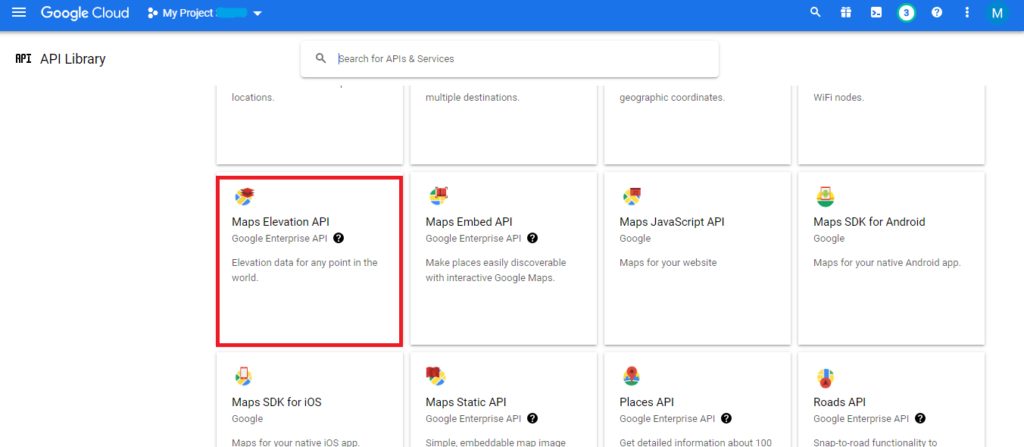Image resolution: width=1024 pixels, height=447 pixels.
Task: Click "Simple, embeddable map image" text
Action: [x=494, y=442]
